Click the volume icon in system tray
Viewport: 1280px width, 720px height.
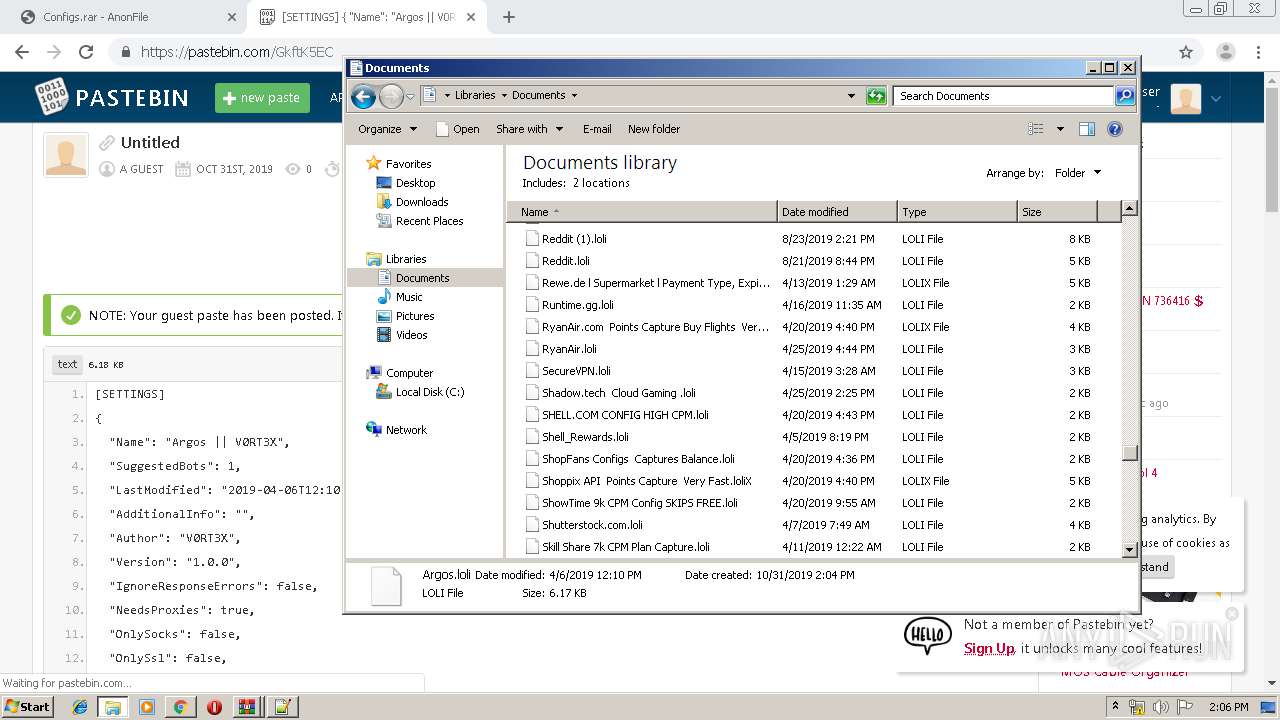click(x=1161, y=707)
